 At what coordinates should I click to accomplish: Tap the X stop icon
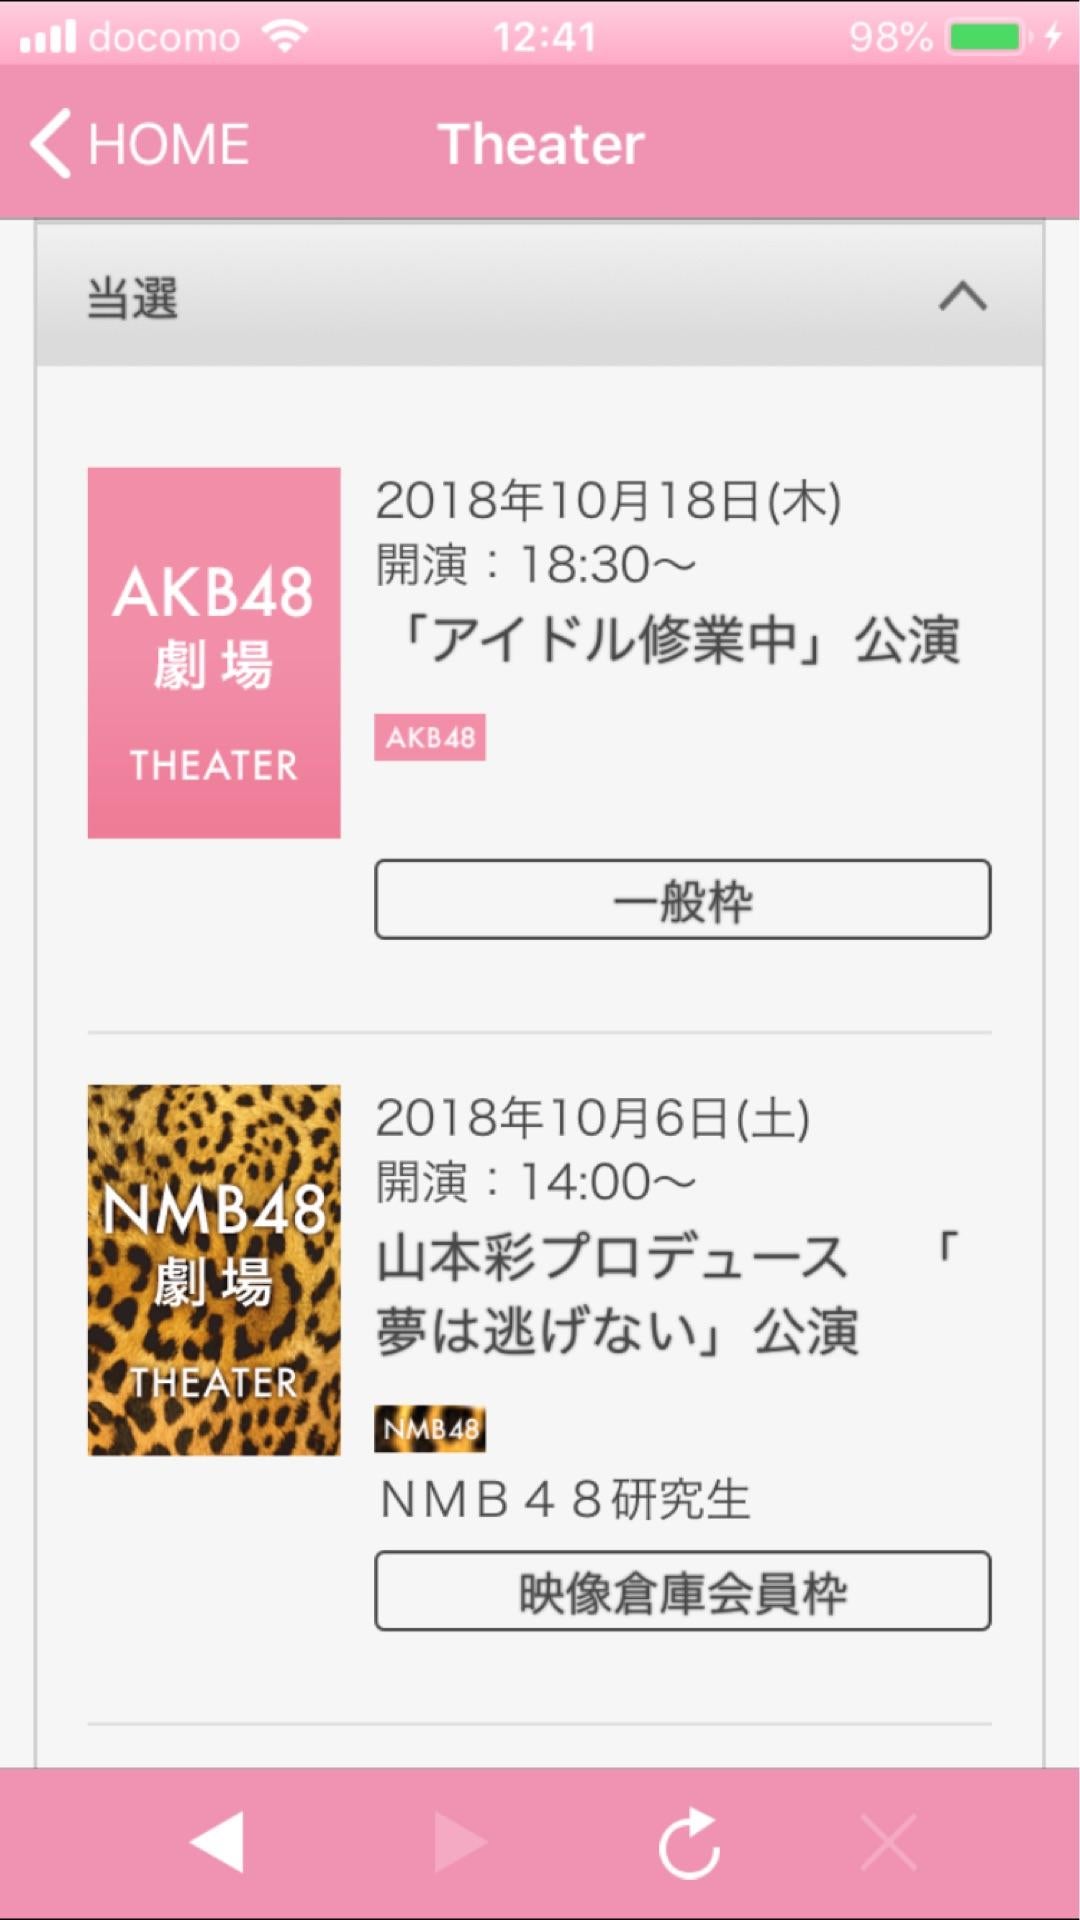[888, 1842]
